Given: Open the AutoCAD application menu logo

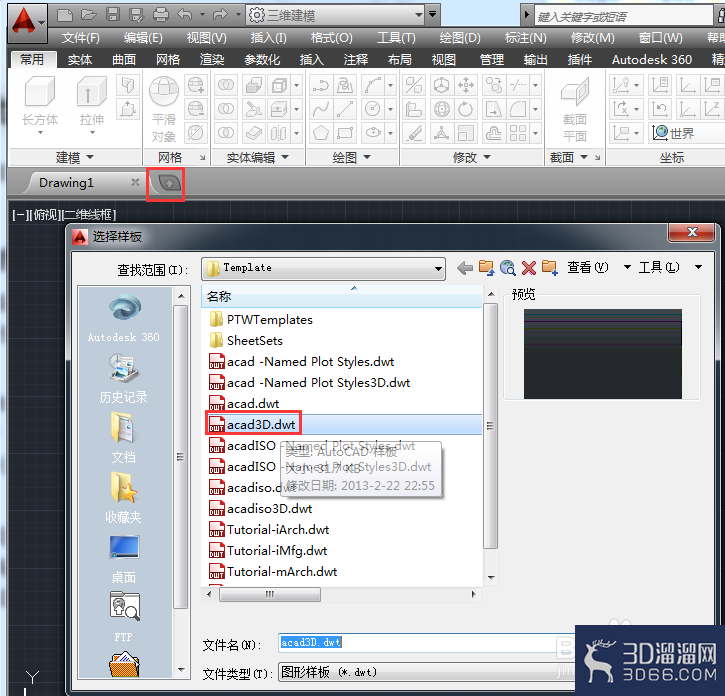Looking at the screenshot, I should click(26, 22).
